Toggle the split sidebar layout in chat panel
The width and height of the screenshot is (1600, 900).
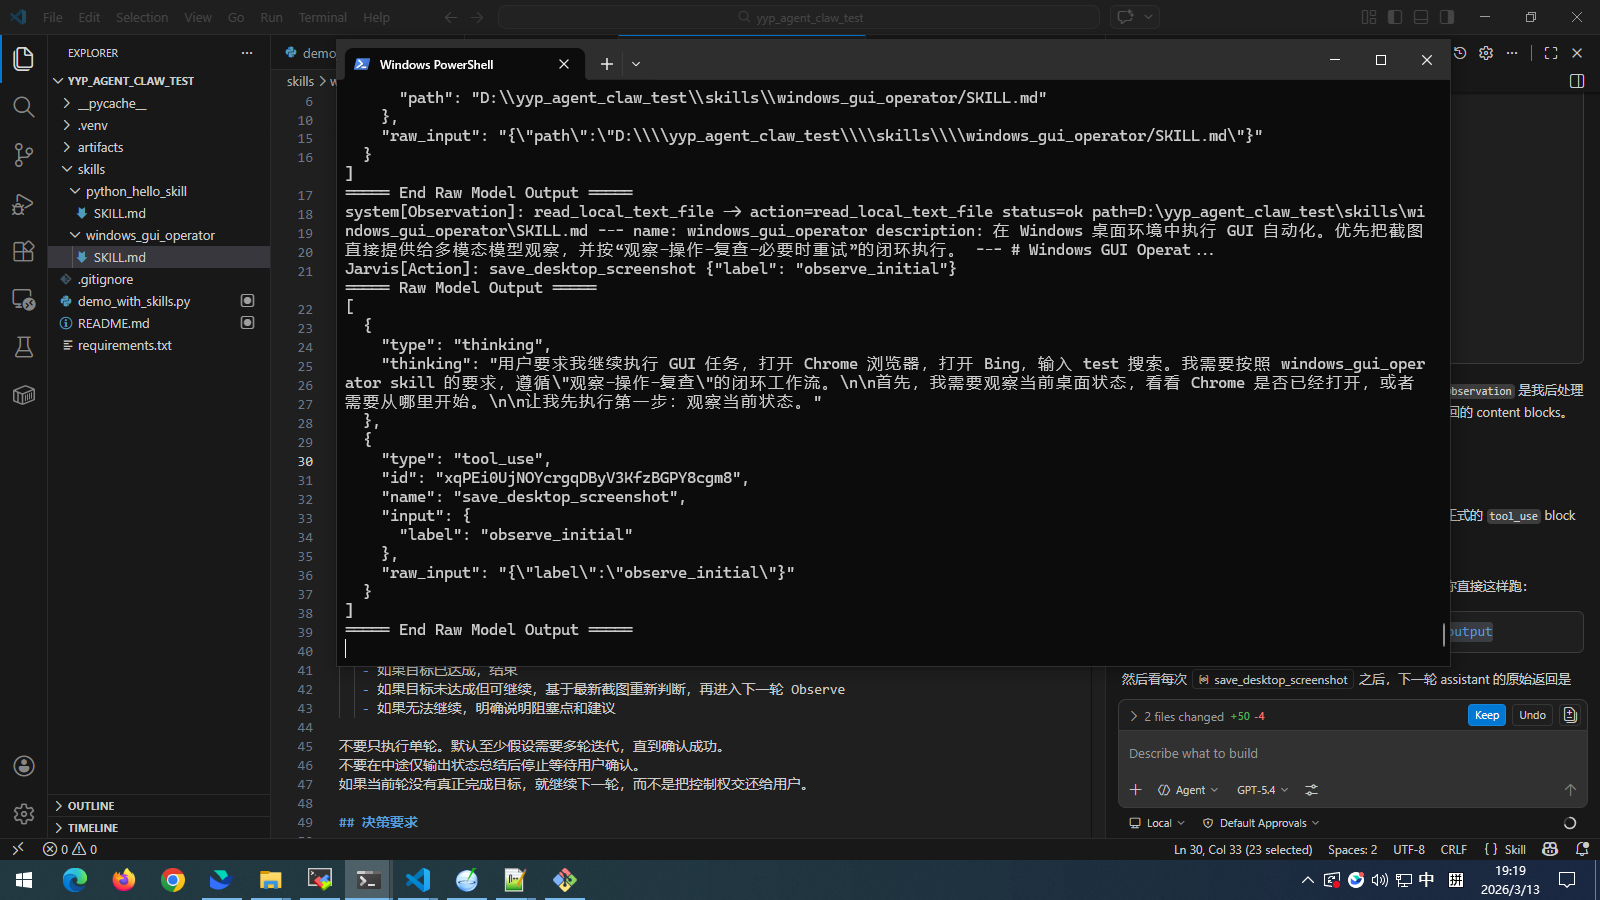click(x=1577, y=81)
